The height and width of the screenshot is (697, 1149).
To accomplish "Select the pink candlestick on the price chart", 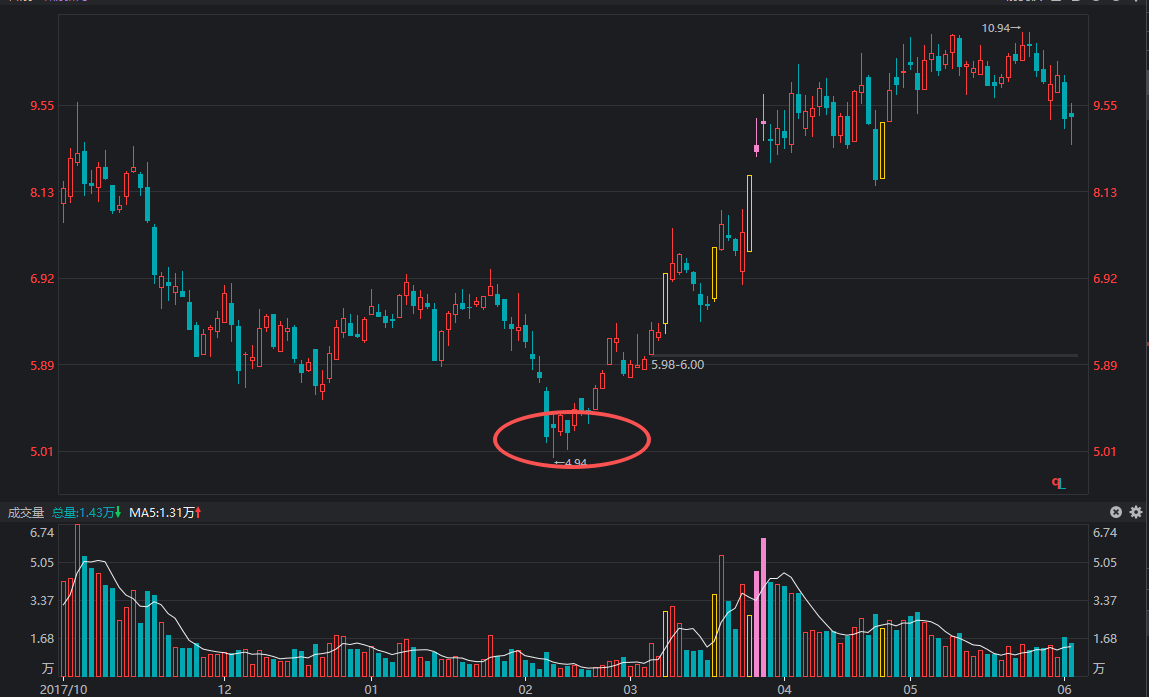I will pyautogui.click(x=756, y=149).
